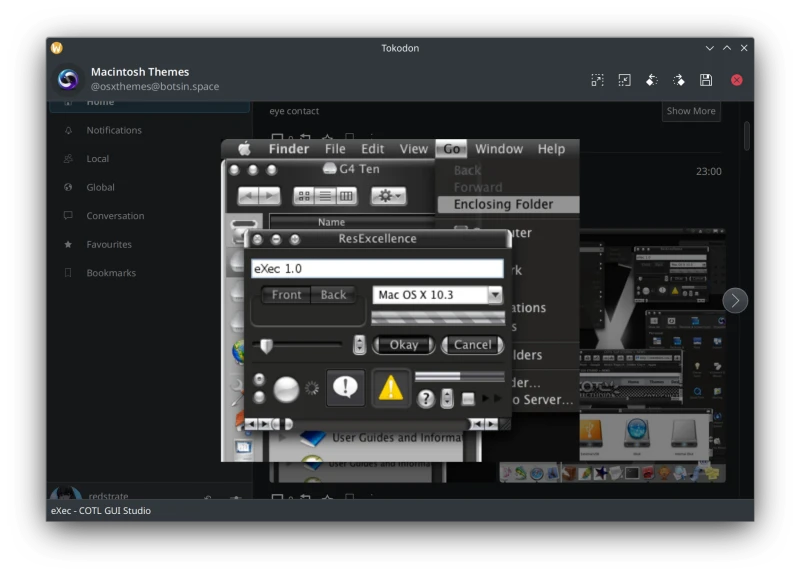Click the Apple logo in the pictured menu bar
The width and height of the screenshot is (800, 576).
pos(244,149)
